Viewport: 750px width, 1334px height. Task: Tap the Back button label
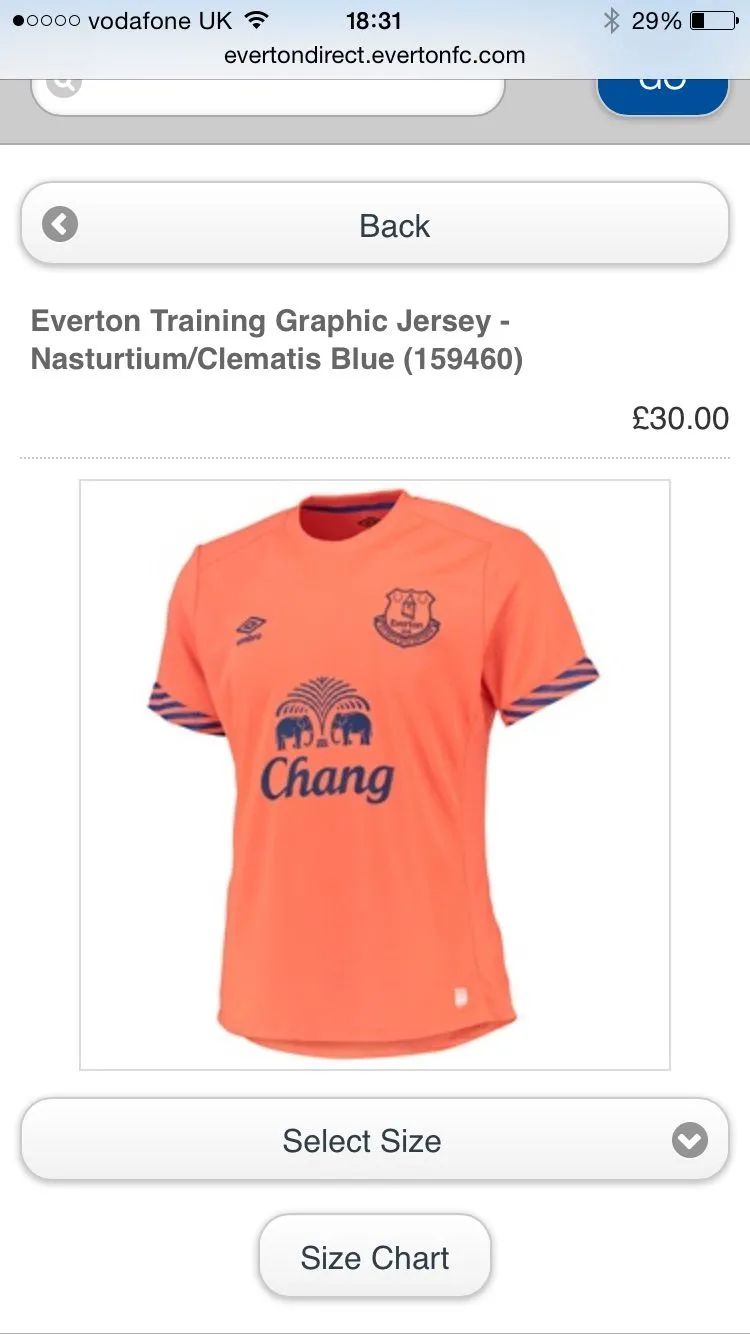pyautogui.click(x=394, y=226)
